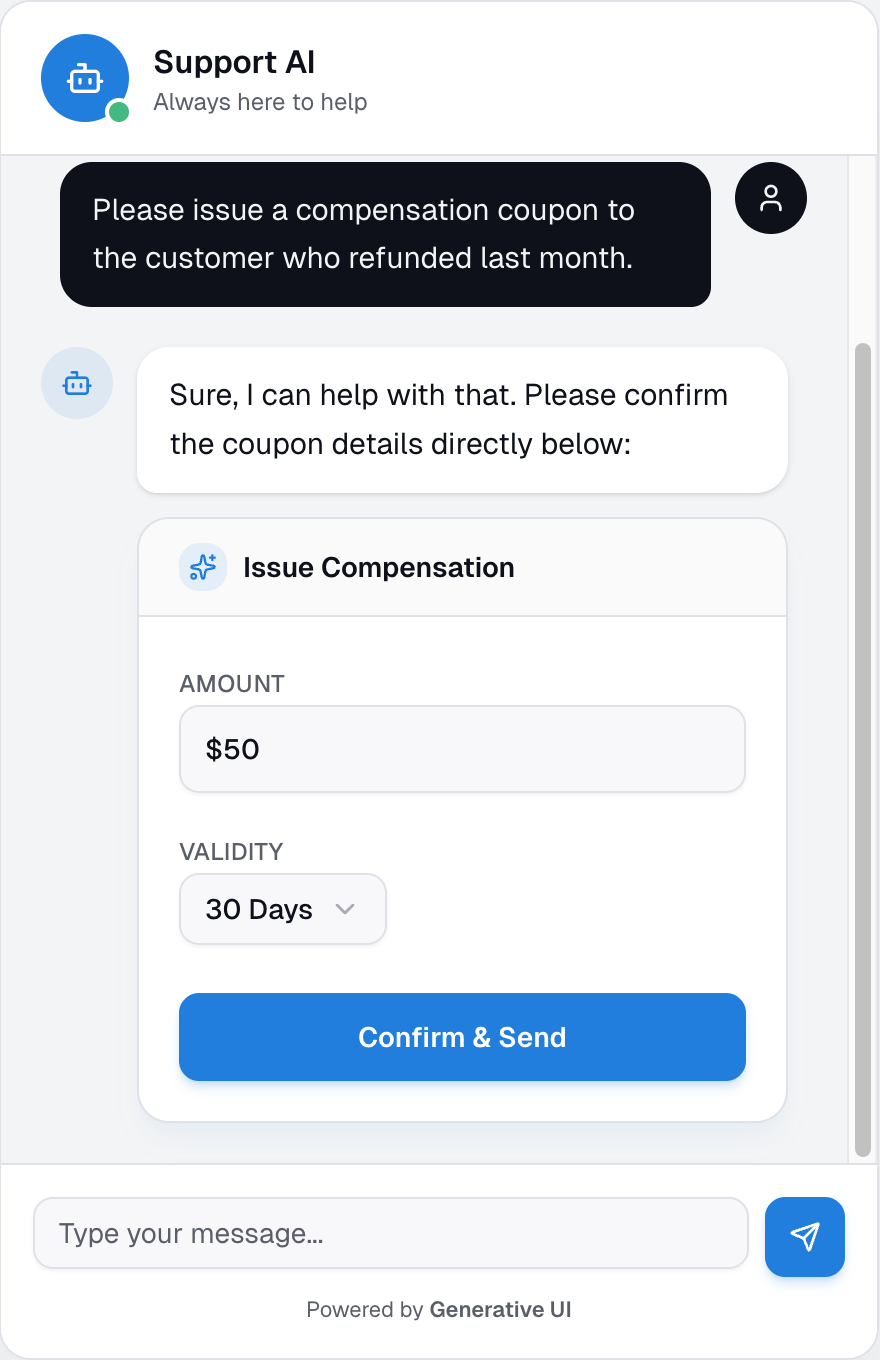Click the Issue Compensation card heading
This screenshot has width=880, height=1360.
click(378, 567)
